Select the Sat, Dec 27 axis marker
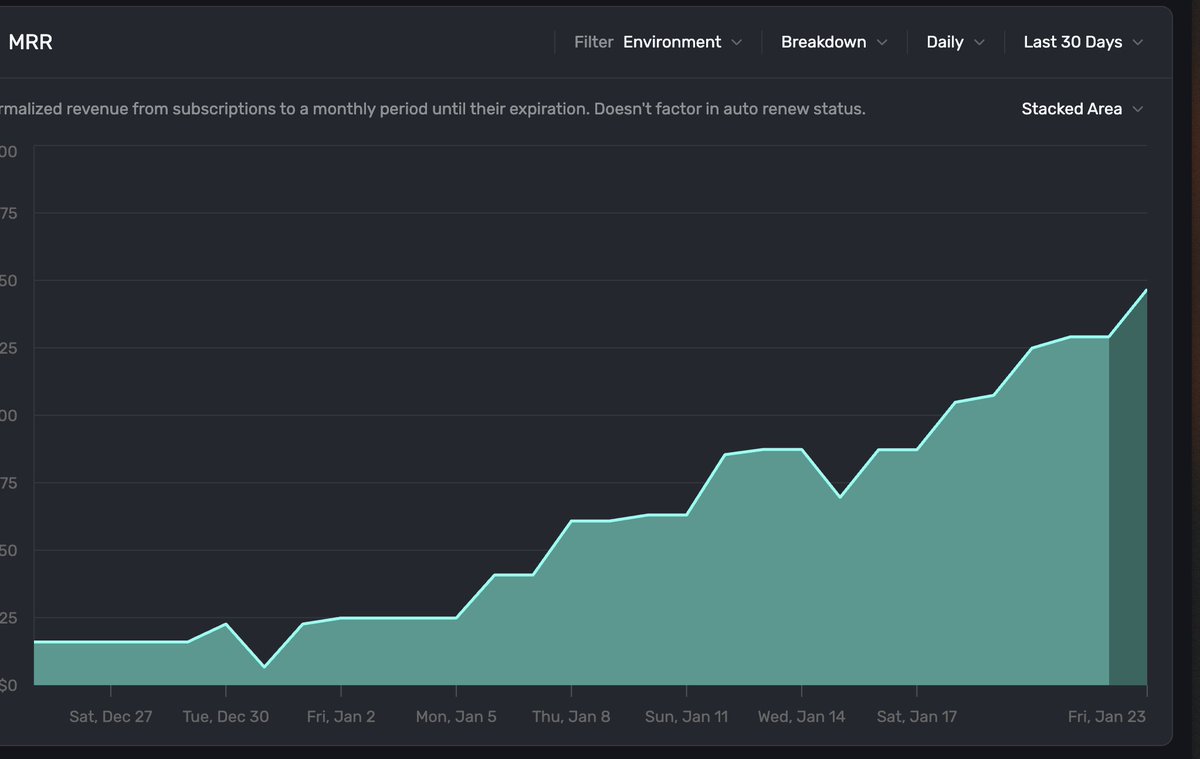Image resolution: width=1200 pixels, height=759 pixels. (111, 716)
